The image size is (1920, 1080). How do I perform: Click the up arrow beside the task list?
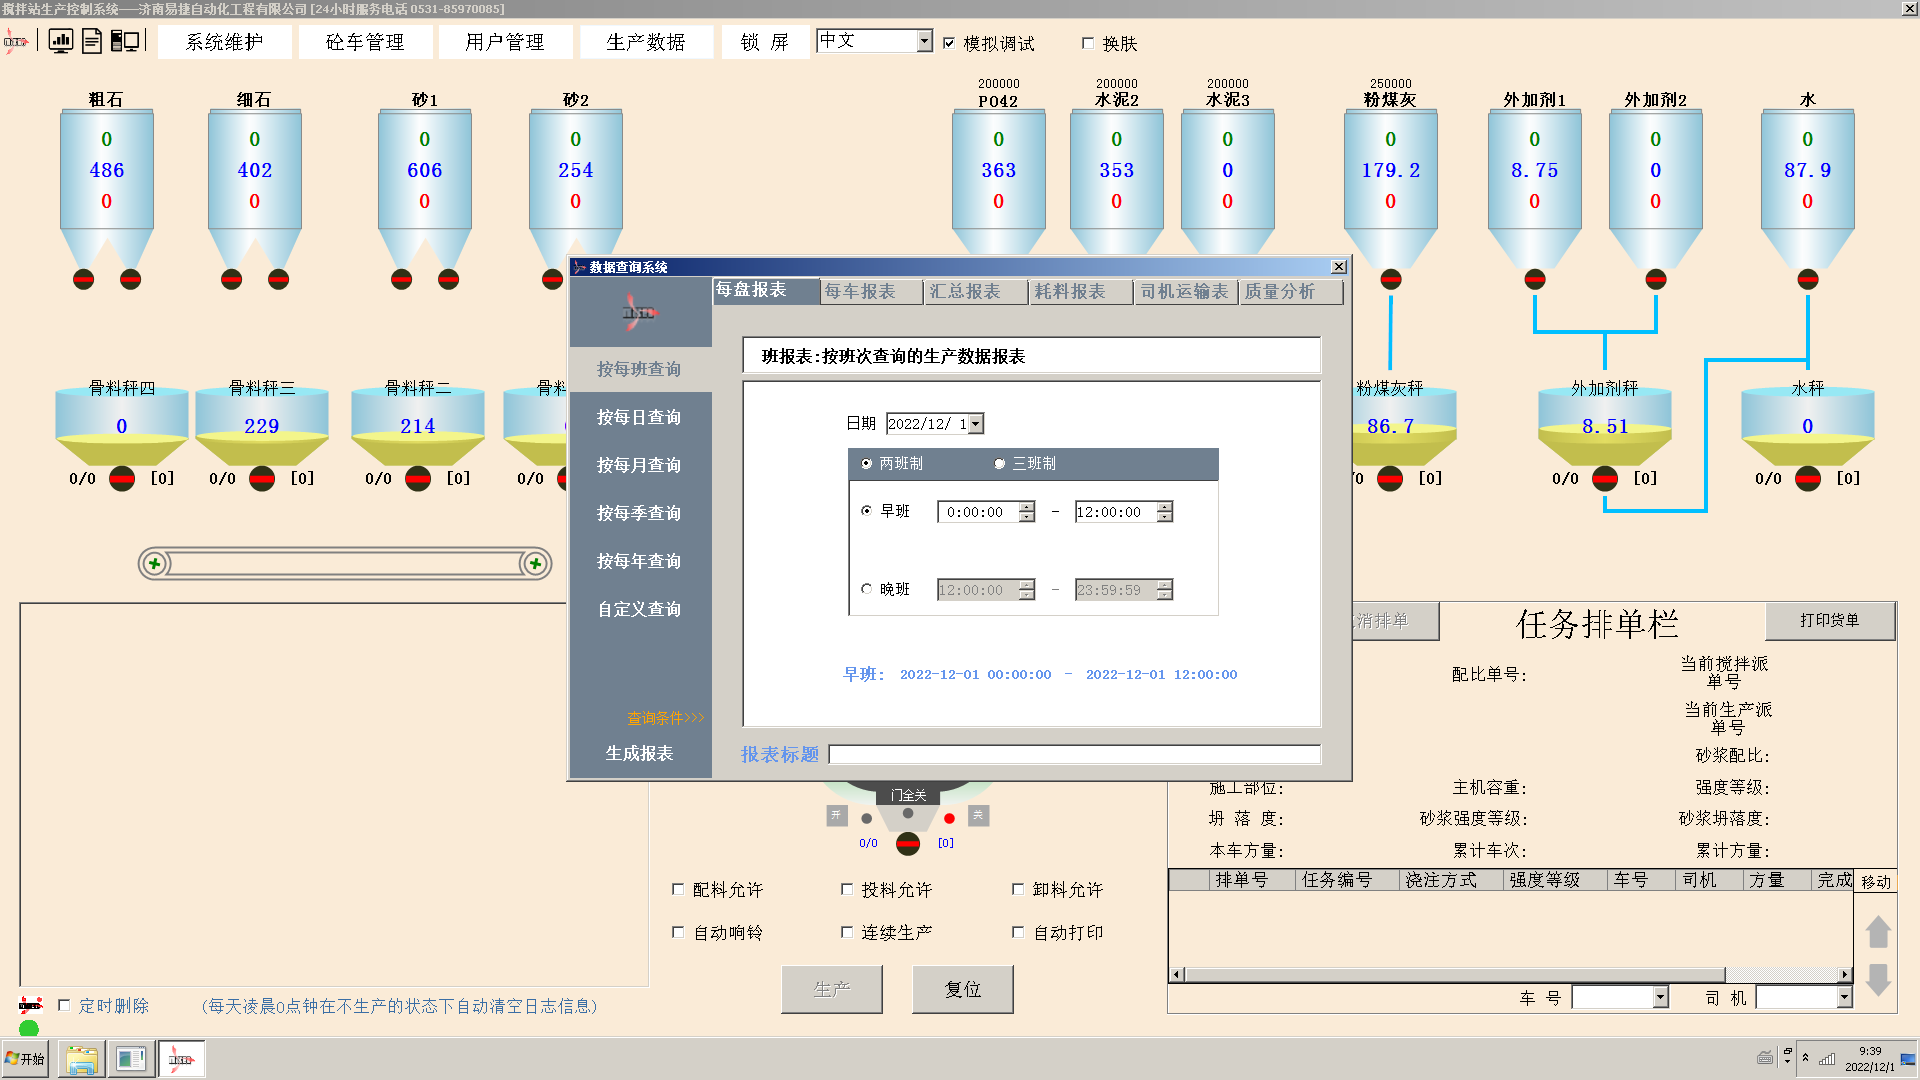(x=1877, y=931)
